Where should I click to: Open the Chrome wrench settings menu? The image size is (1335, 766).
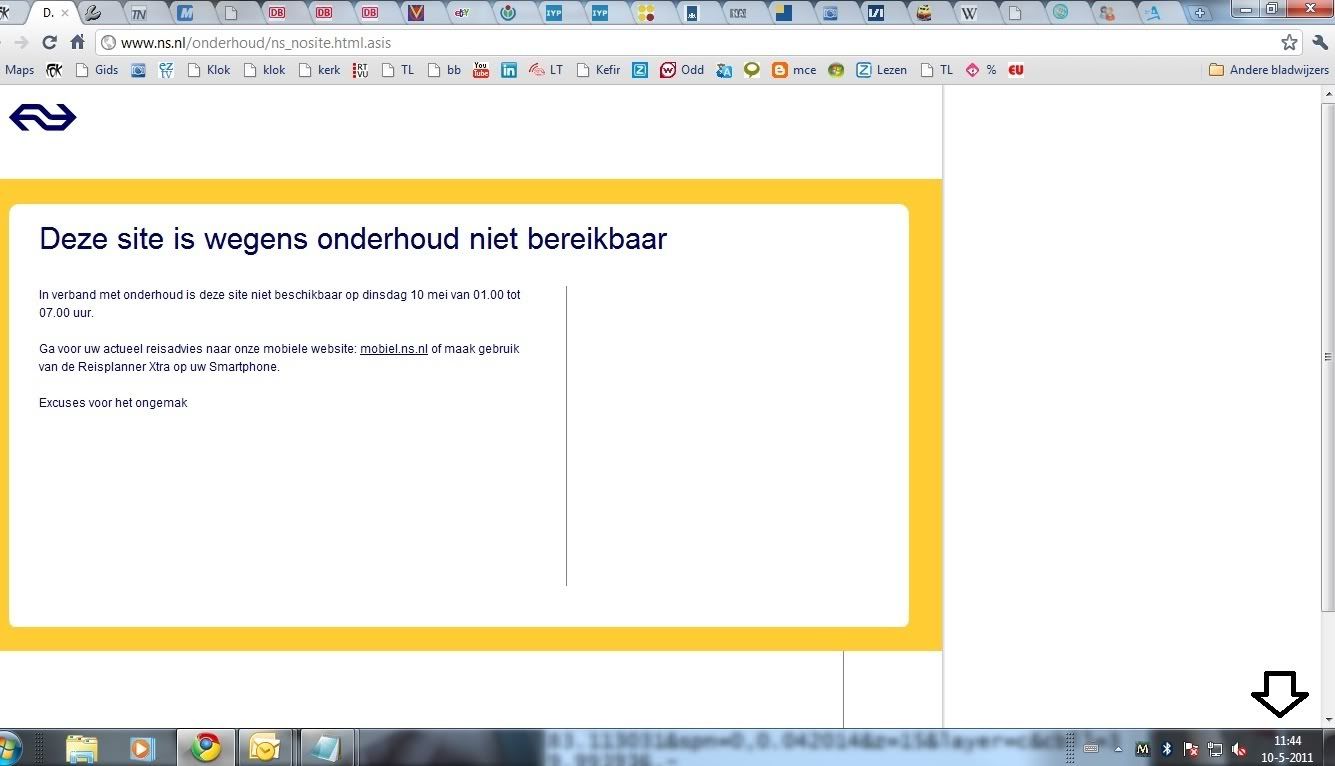[x=1319, y=43]
